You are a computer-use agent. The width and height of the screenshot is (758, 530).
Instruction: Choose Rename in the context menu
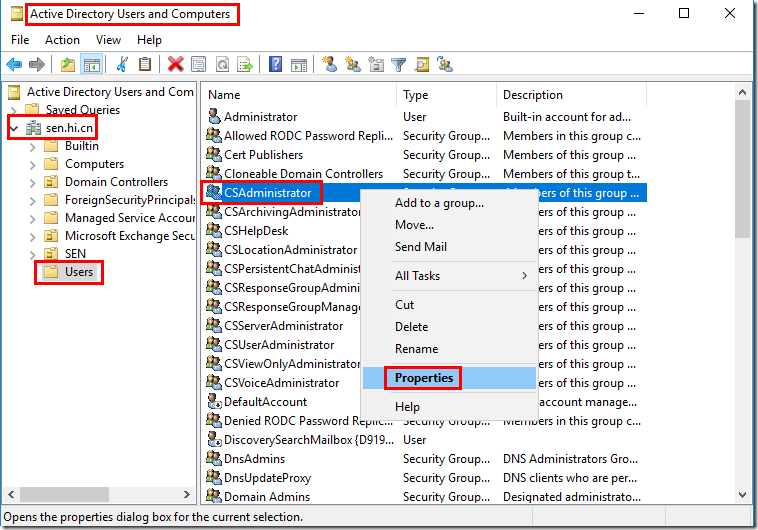point(449,349)
